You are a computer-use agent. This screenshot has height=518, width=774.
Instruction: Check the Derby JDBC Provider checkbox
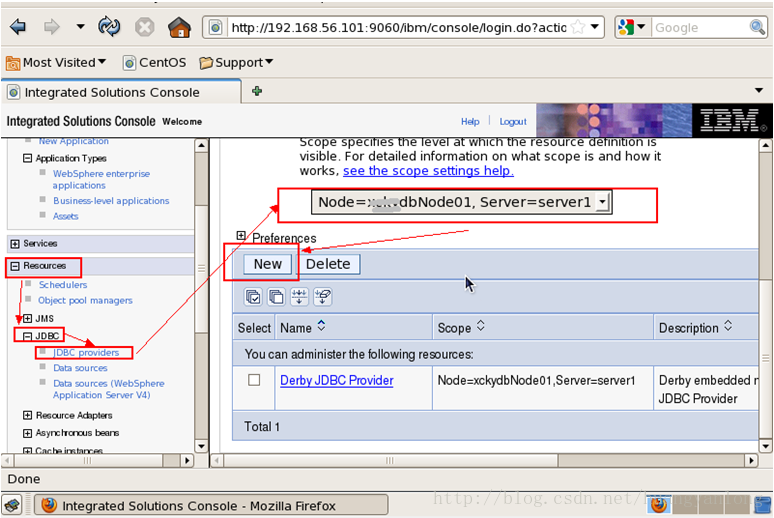(x=254, y=380)
